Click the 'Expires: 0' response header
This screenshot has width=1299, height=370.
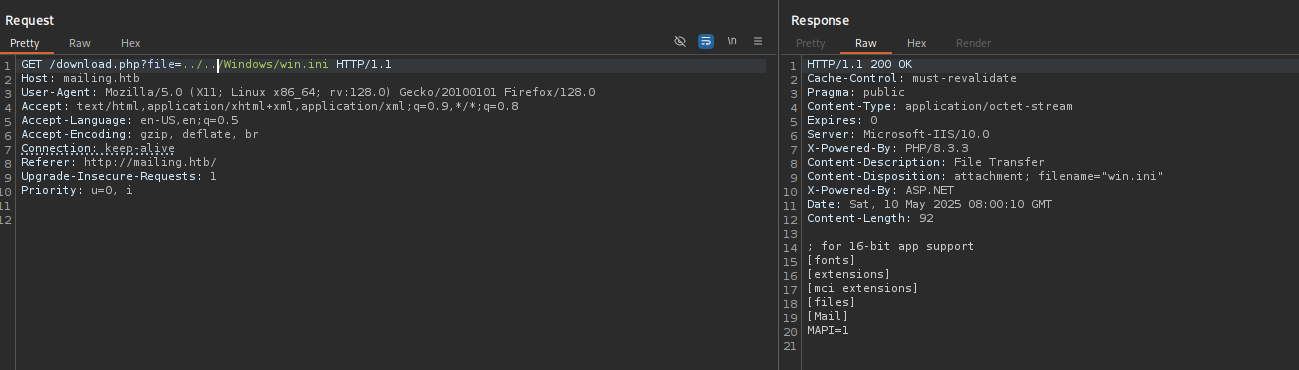[x=842, y=120]
